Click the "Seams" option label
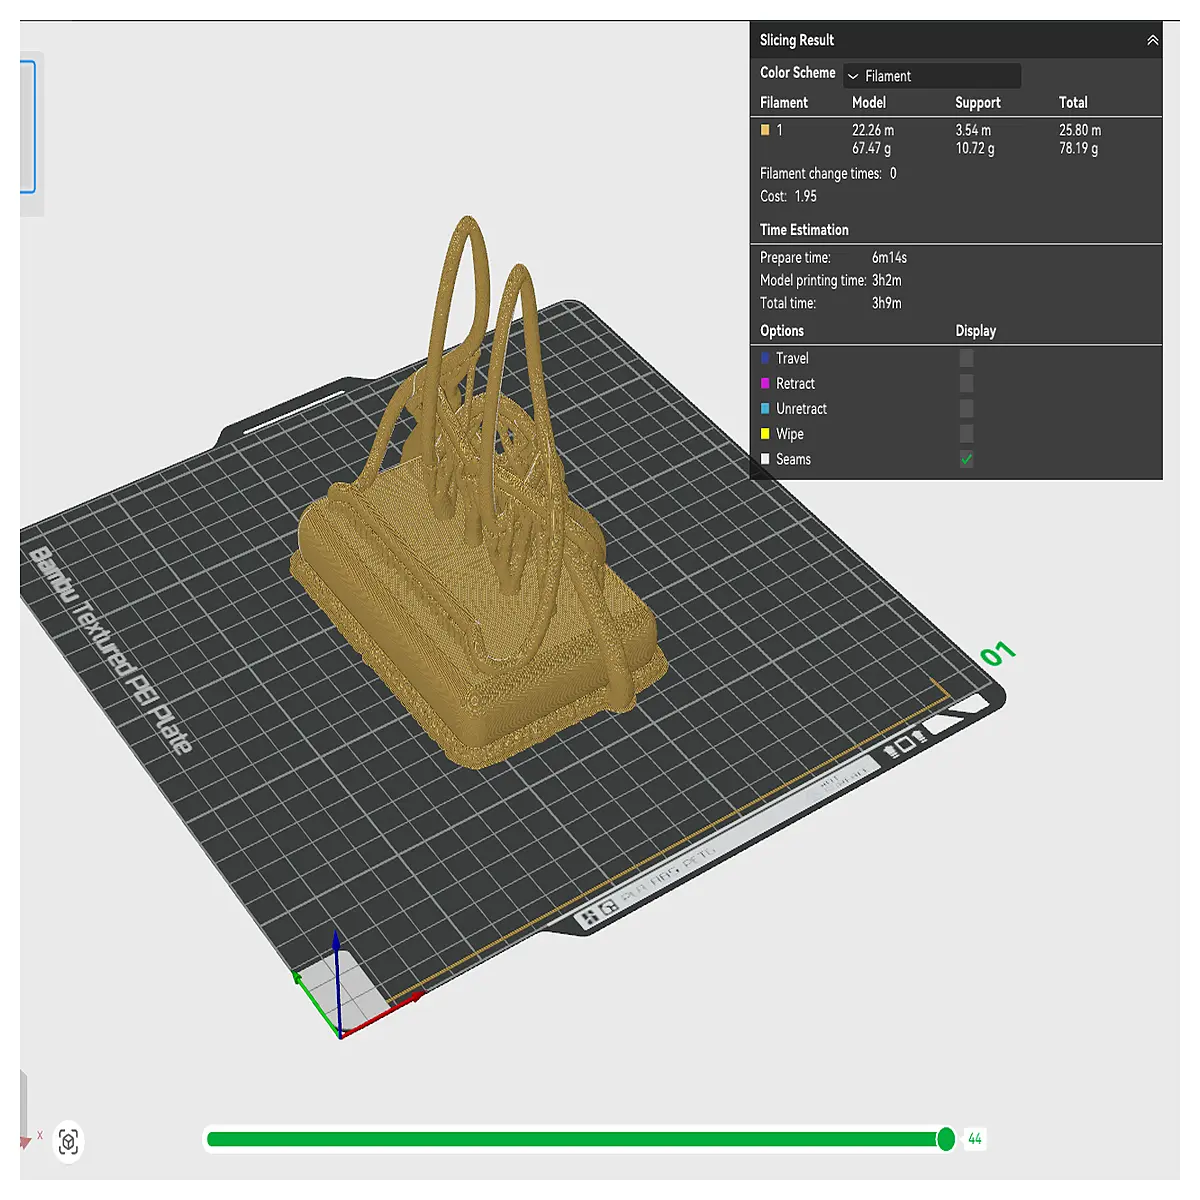The height and width of the screenshot is (1200, 1200). tap(793, 459)
